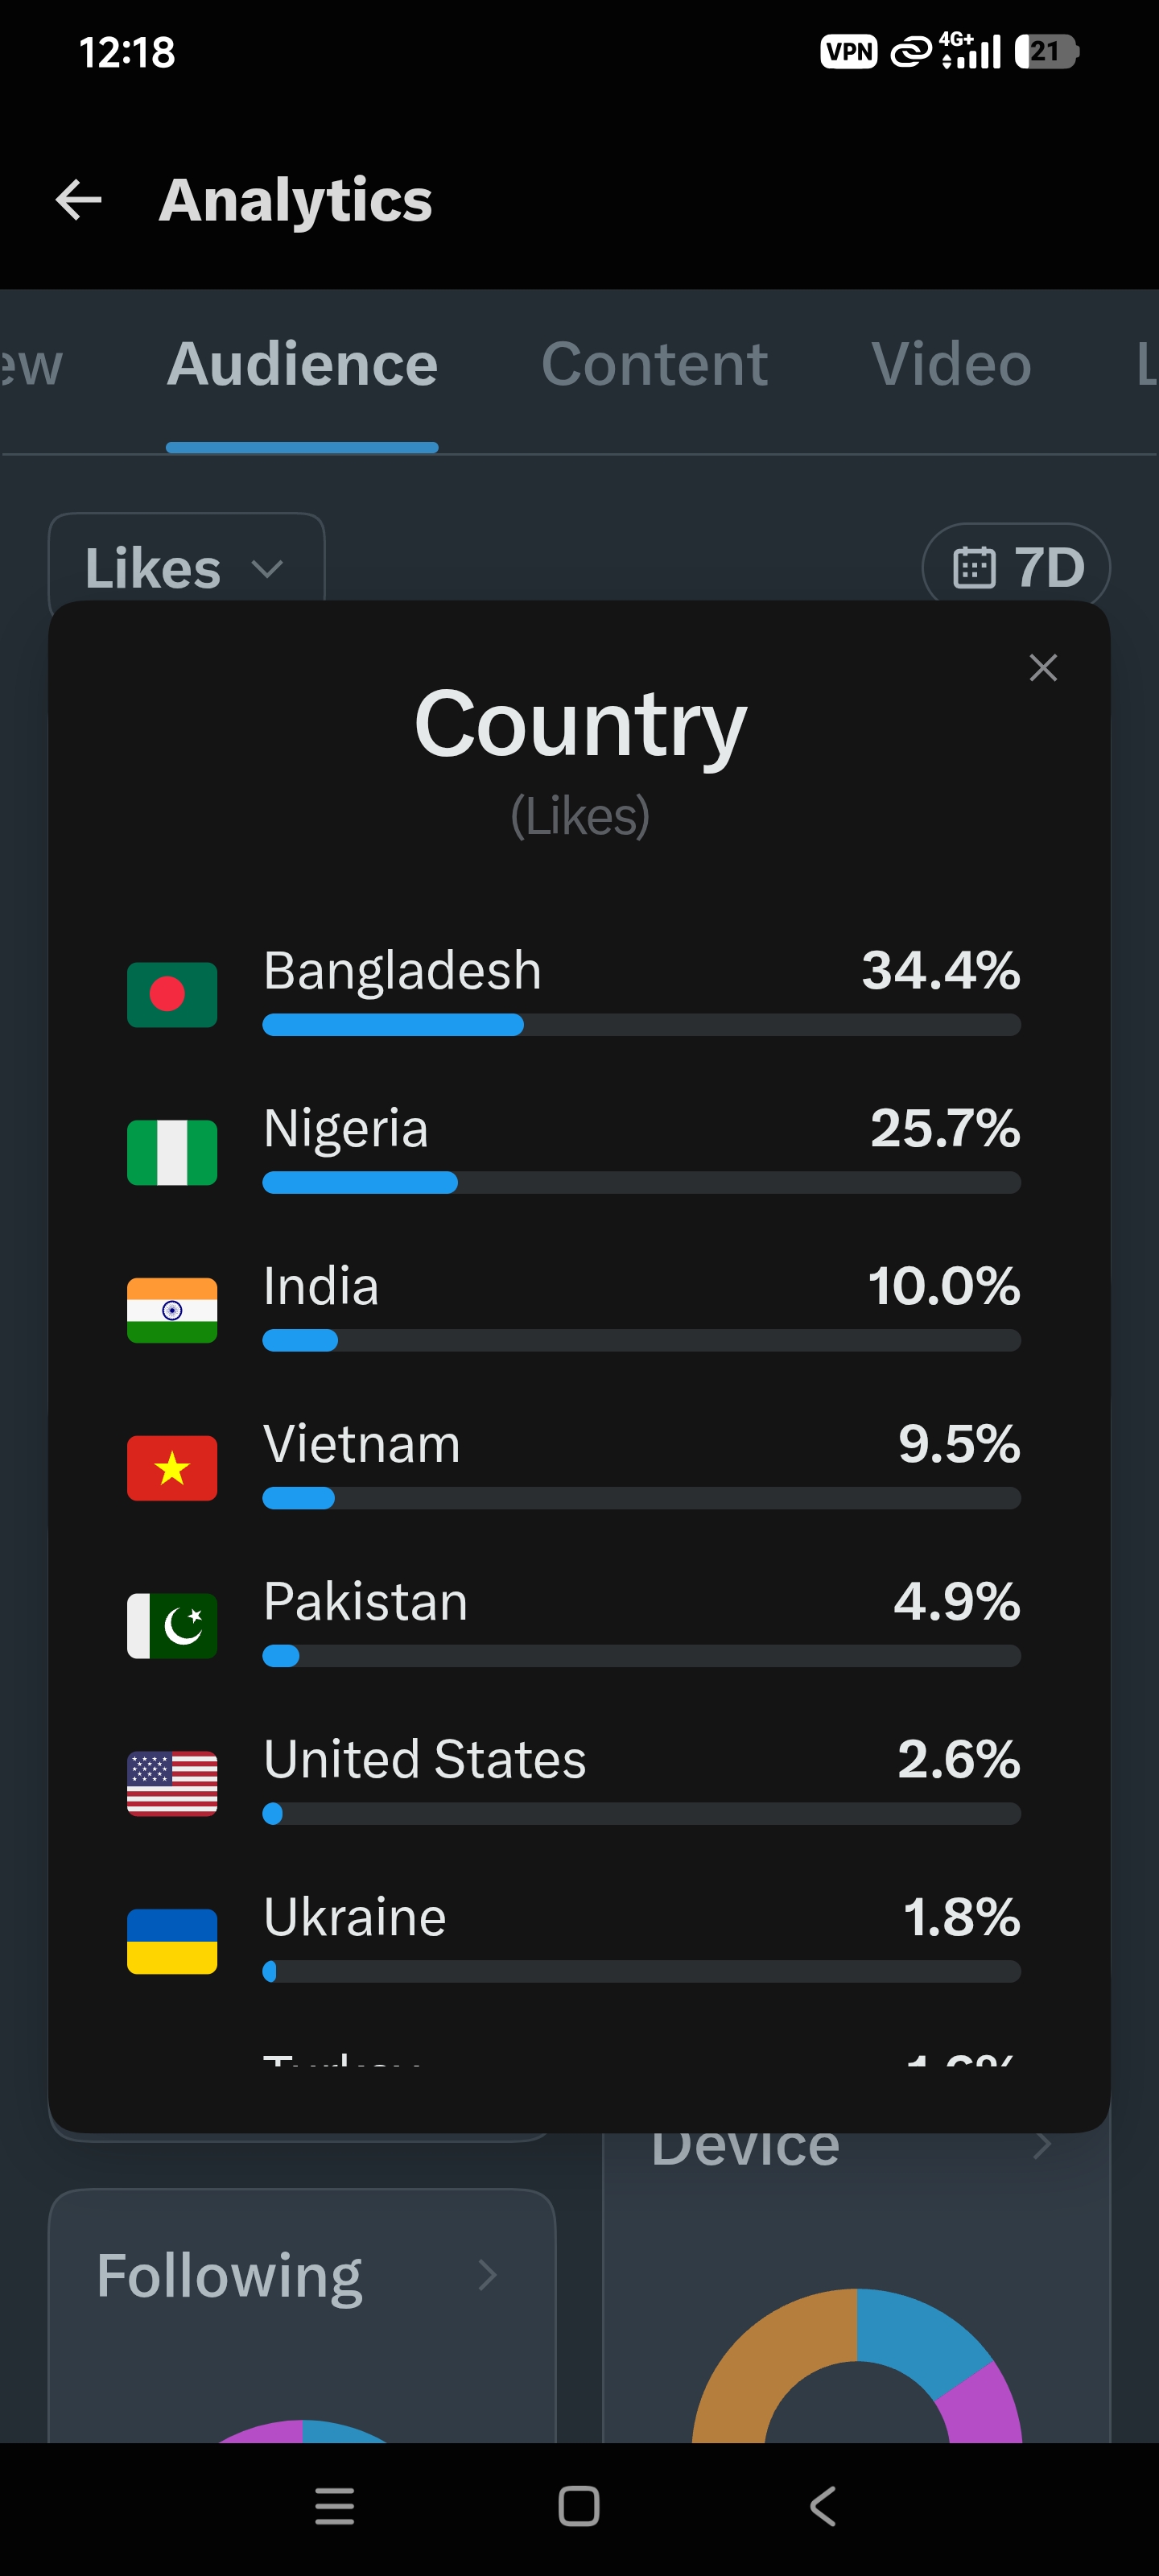Tap the Pakistan flag icon
This screenshot has width=1159, height=2576.
tap(172, 1626)
